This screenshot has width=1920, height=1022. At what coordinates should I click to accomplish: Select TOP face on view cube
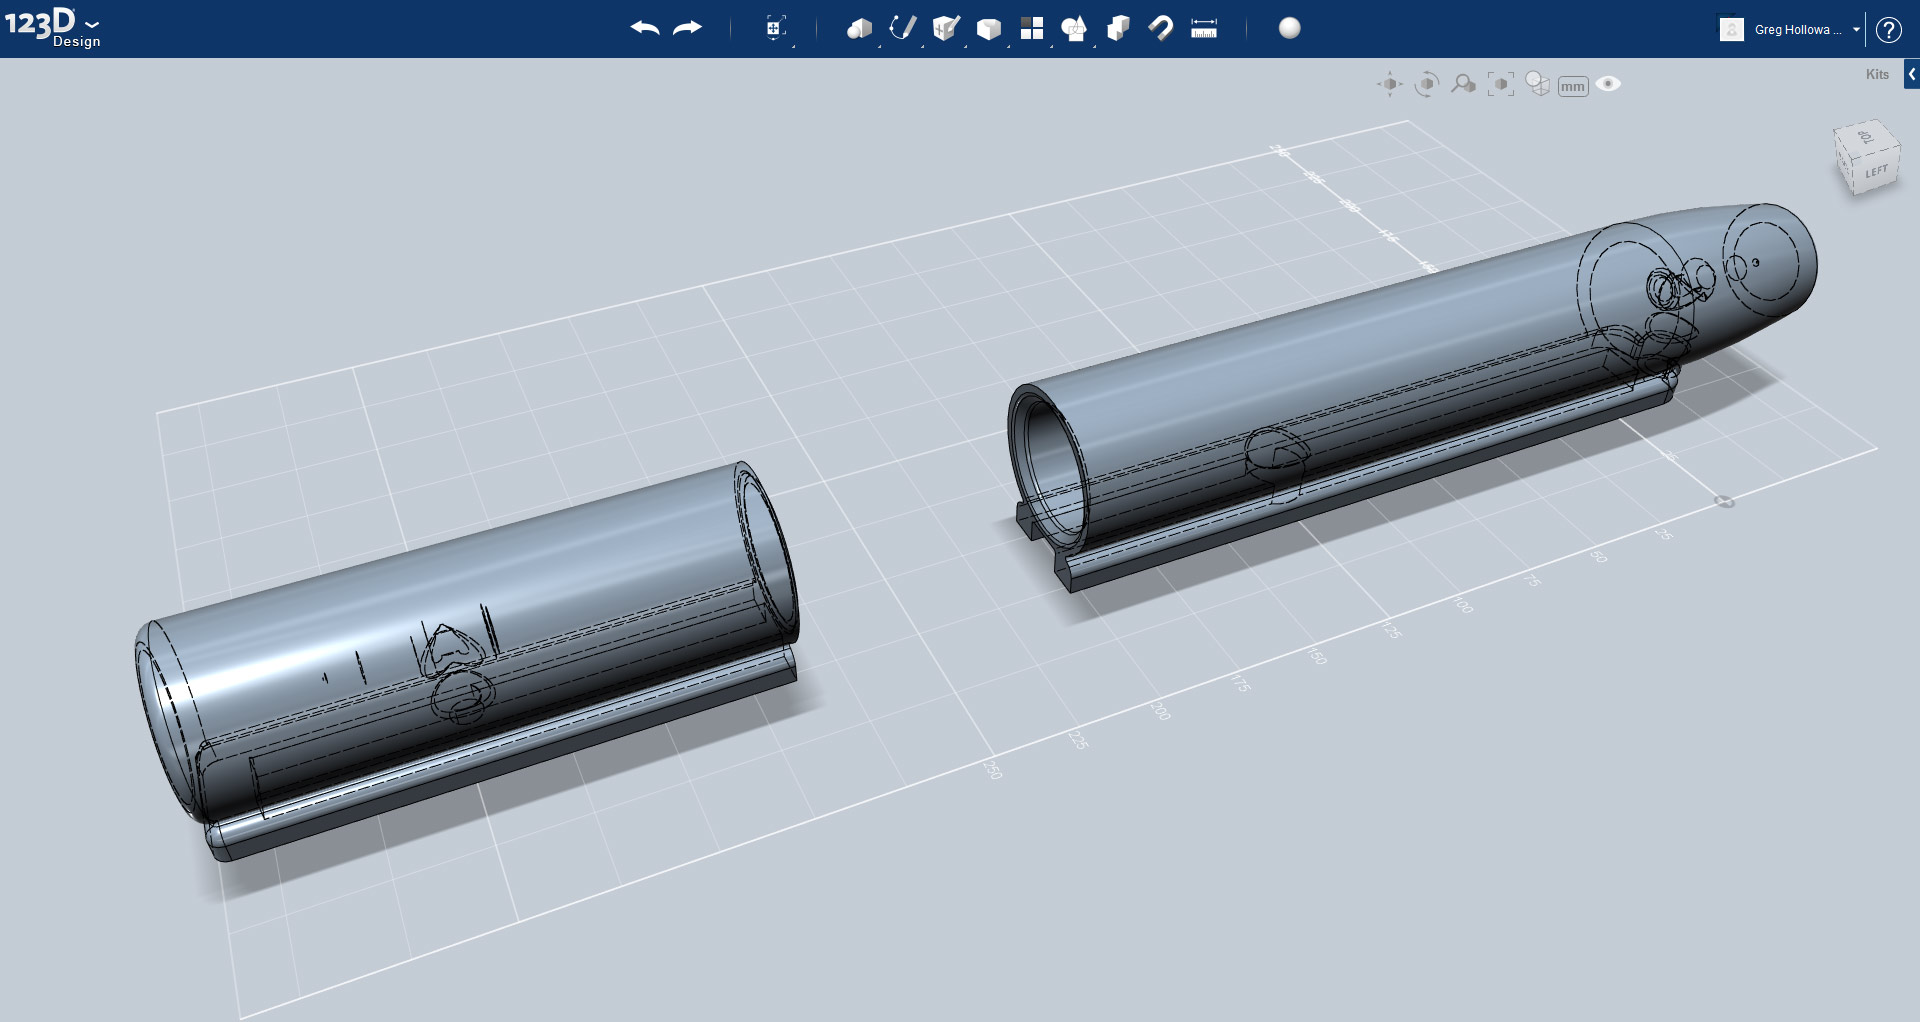tap(1864, 137)
